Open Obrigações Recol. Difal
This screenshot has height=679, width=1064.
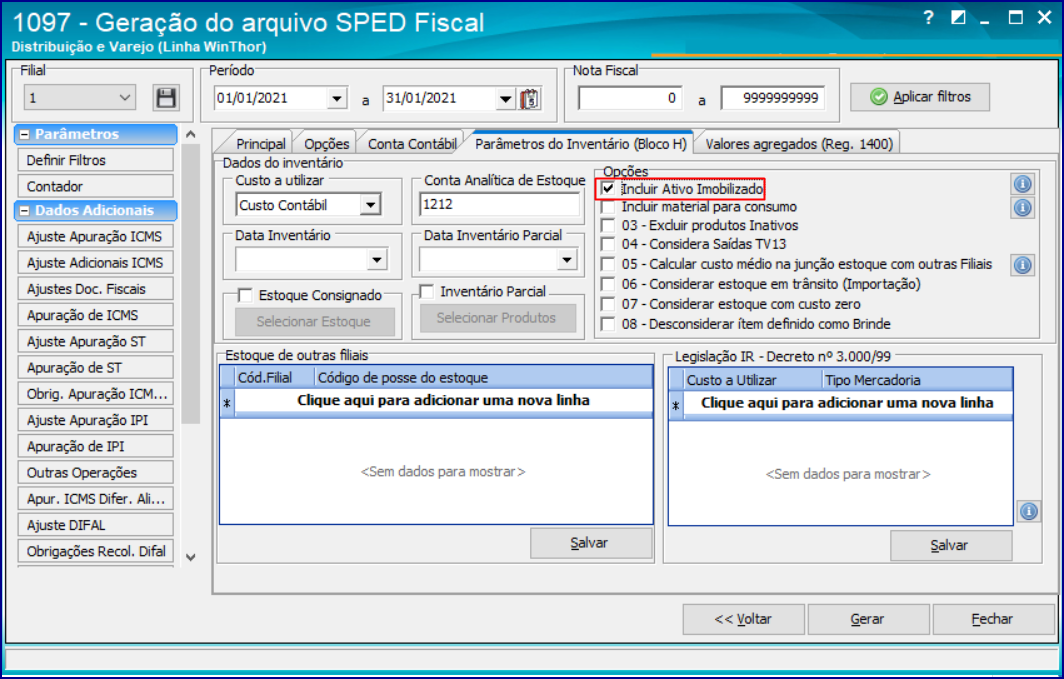click(x=95, y=551)
